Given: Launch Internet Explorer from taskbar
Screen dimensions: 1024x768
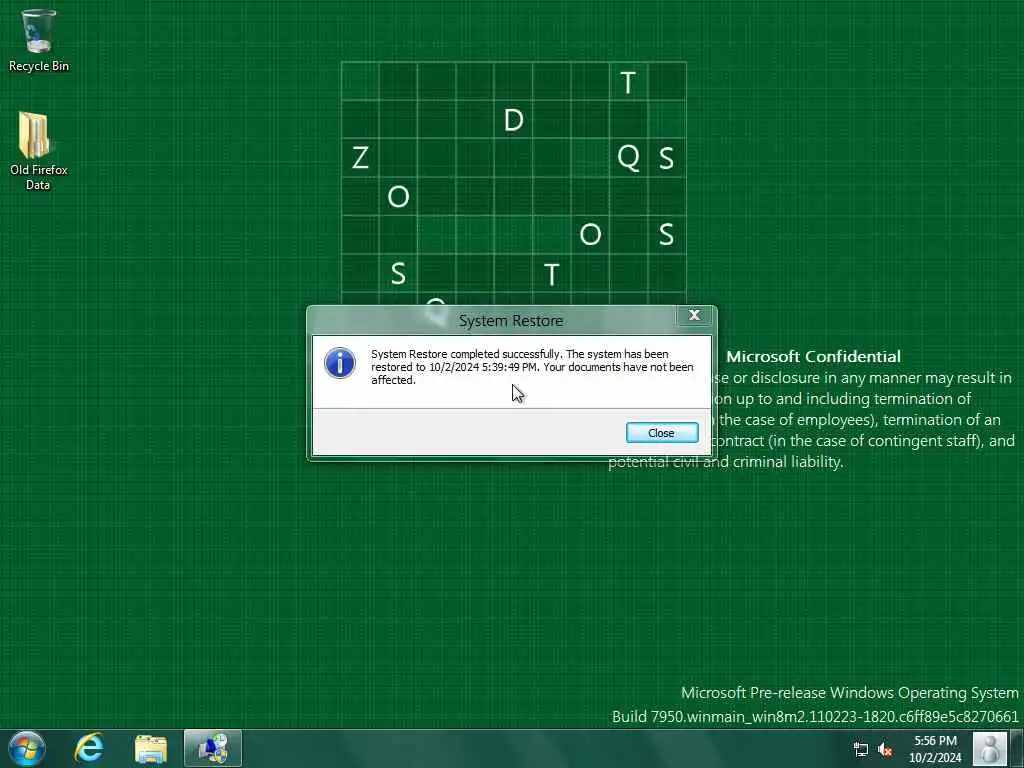Looking at the screenshot, I should tap(89, 748).
